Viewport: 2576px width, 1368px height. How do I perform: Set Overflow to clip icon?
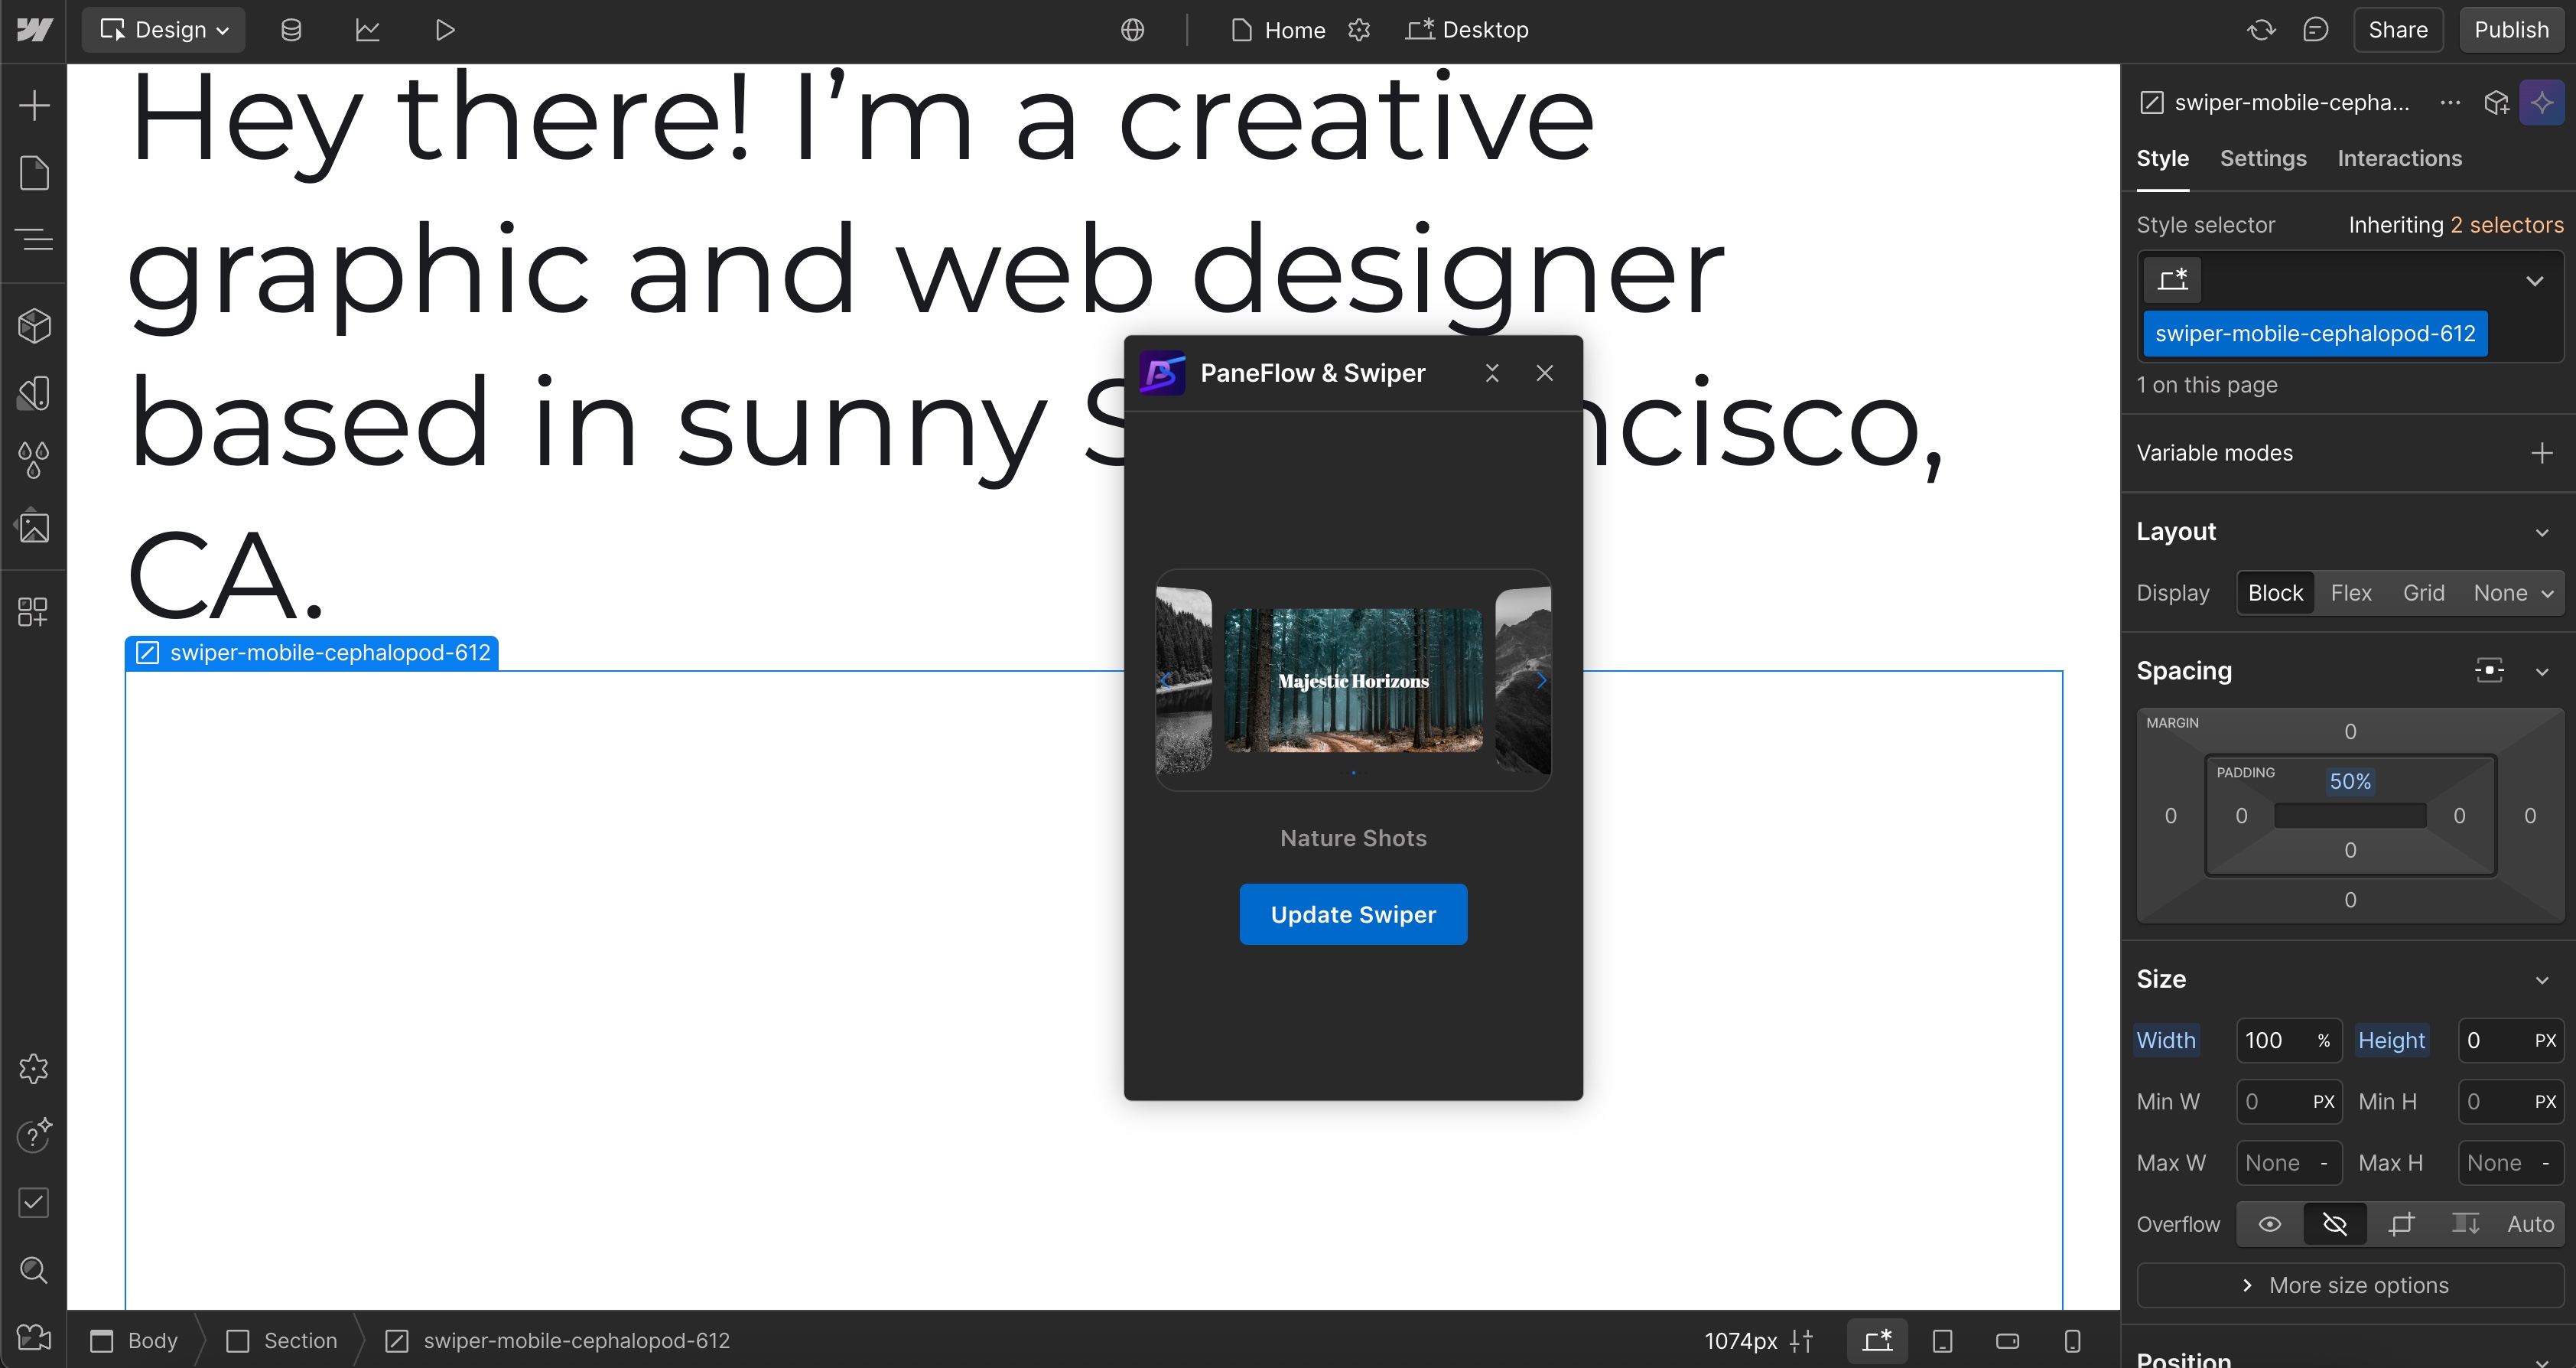pyautogui.click(x=2400, y=1224)
